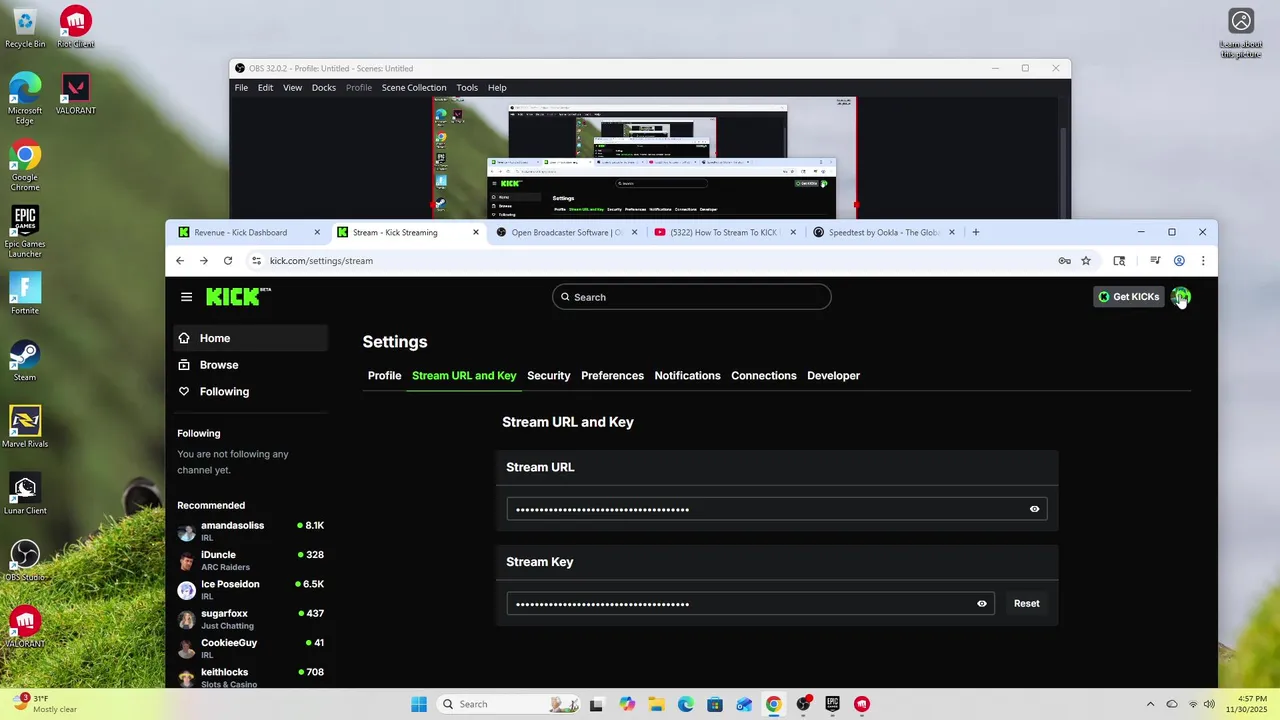Show hidden system tray icons chevron
The image size is (1280, 720).
tap(1150, 704)
